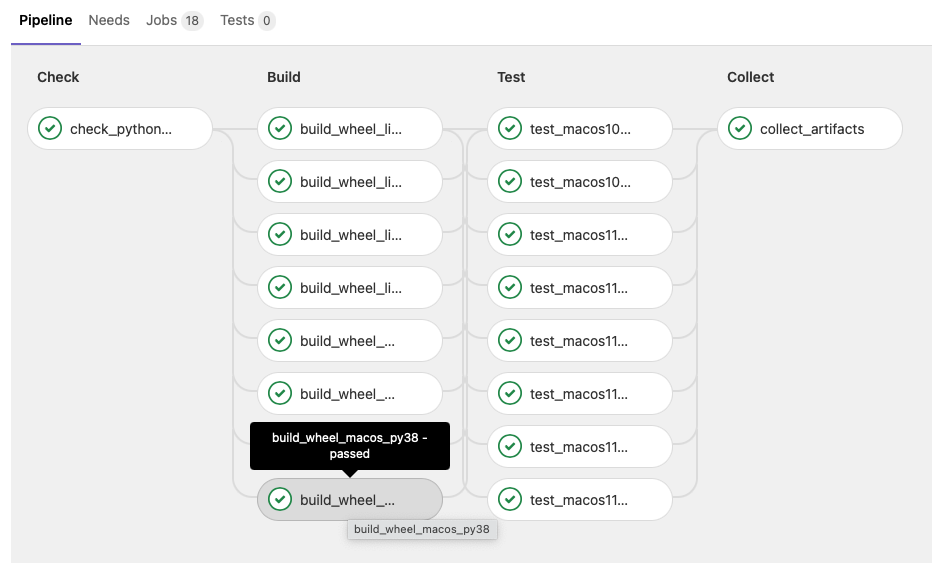Image resolution: width=932 pixels, height=586 pixels.
Task: Open the fifth Build job labeled build_wheel_...
Action: 350,341
